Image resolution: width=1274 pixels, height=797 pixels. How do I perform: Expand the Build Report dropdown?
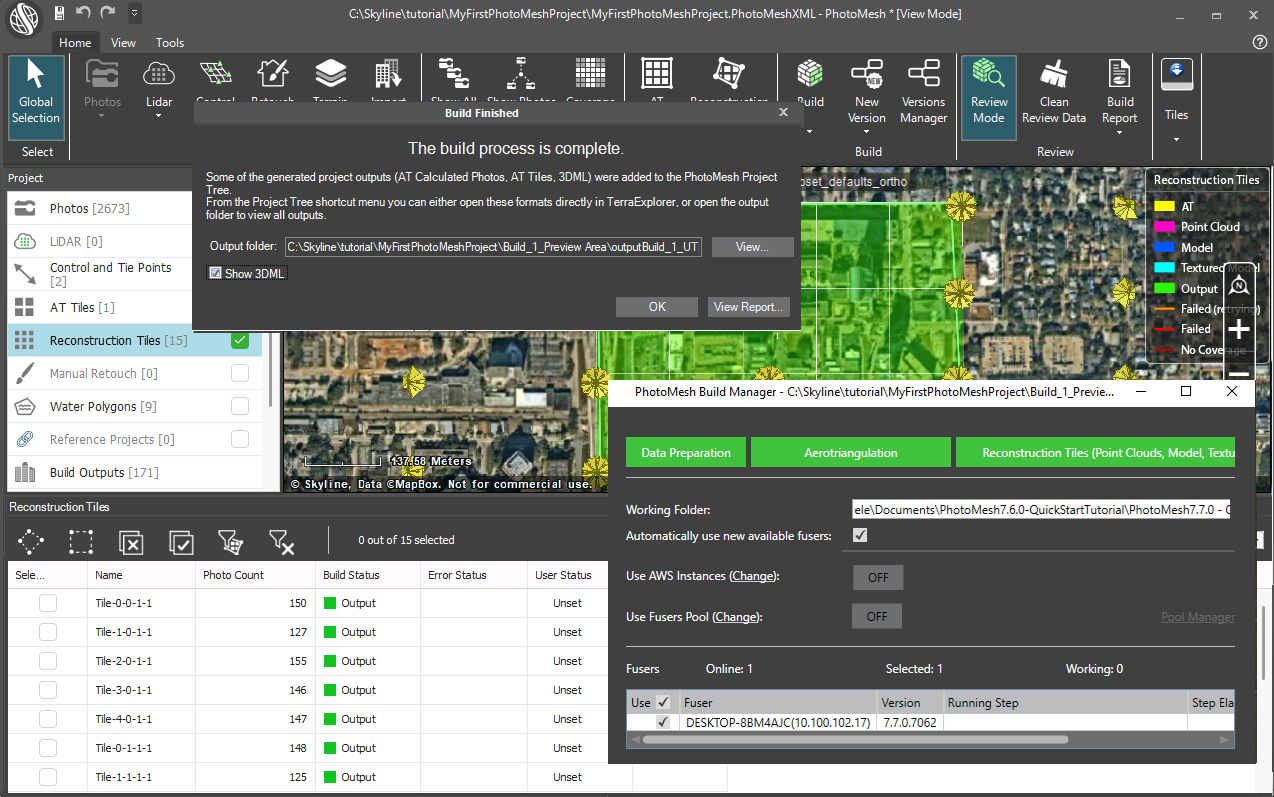click(1119, 133)
